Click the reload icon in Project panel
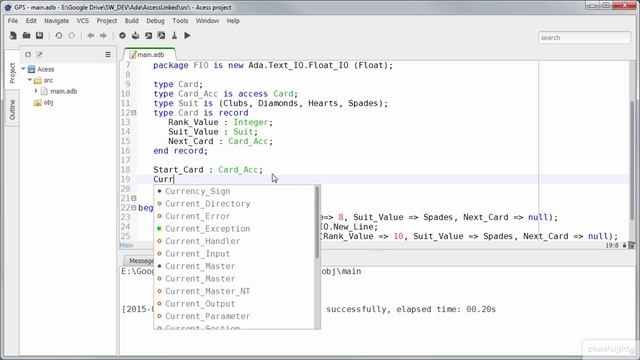Image resolution: width=640 pixels, height=360 pixels. pos(28,54)
